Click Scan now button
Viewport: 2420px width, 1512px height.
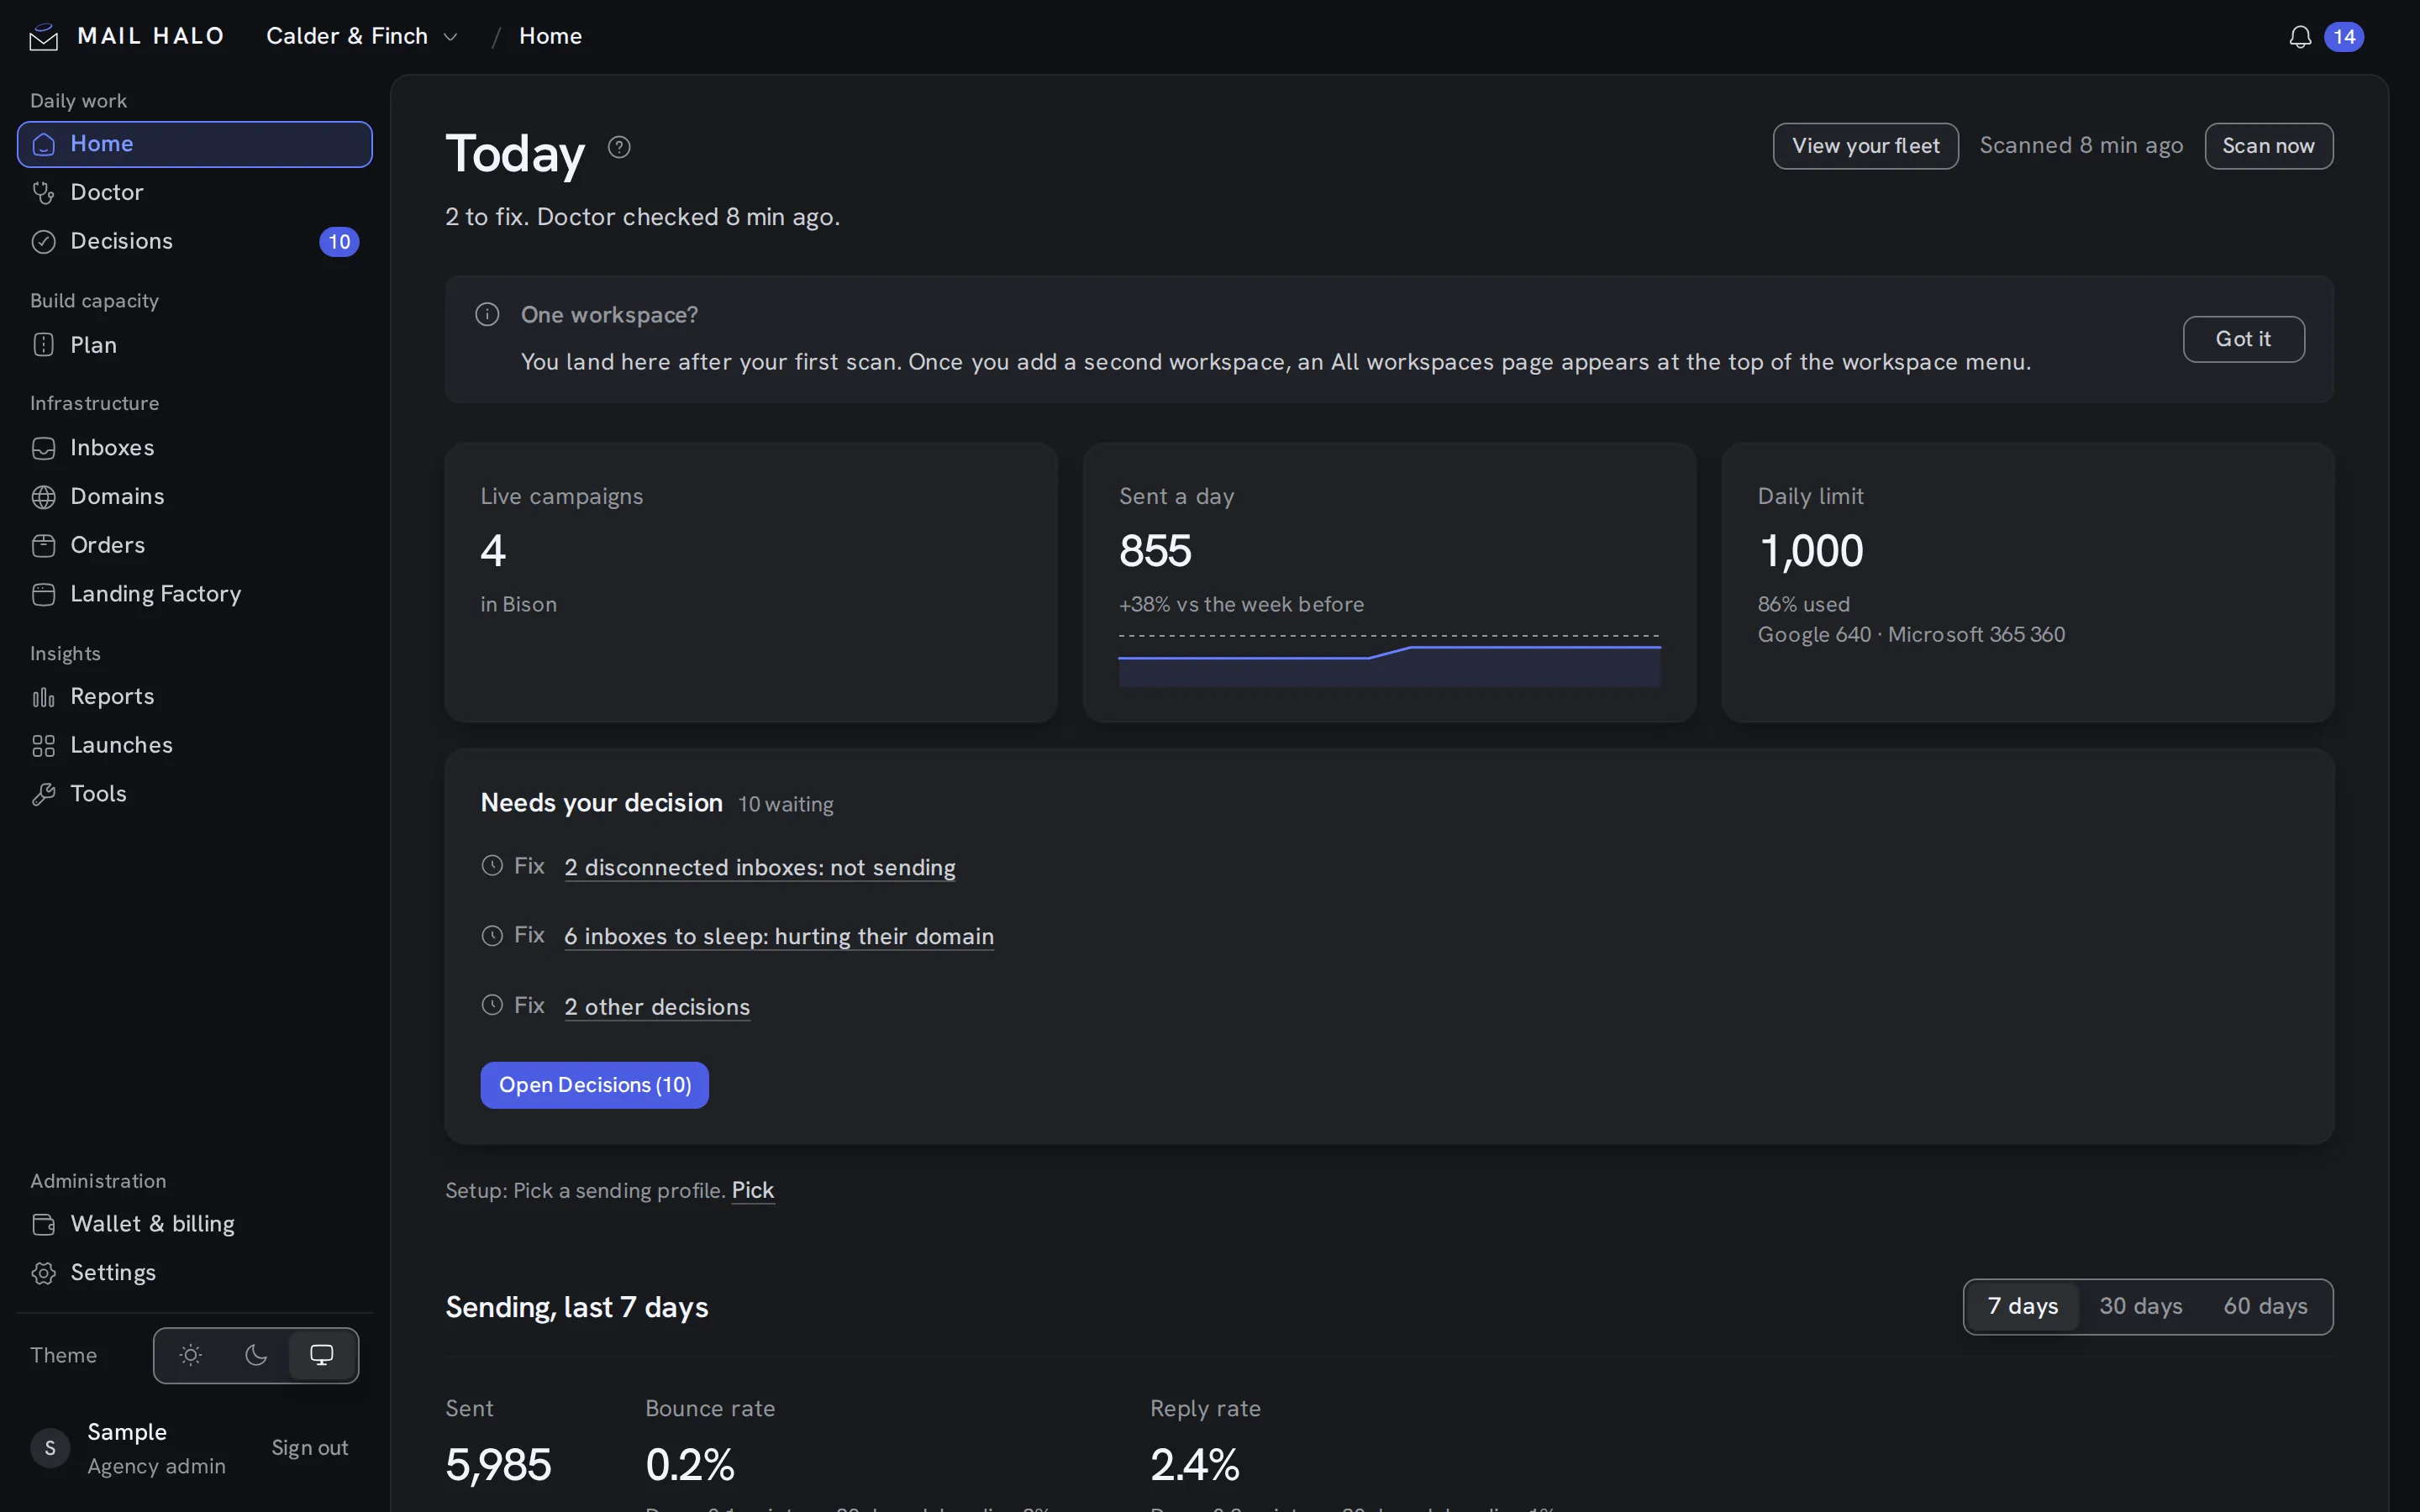[x=2268, y=146]
